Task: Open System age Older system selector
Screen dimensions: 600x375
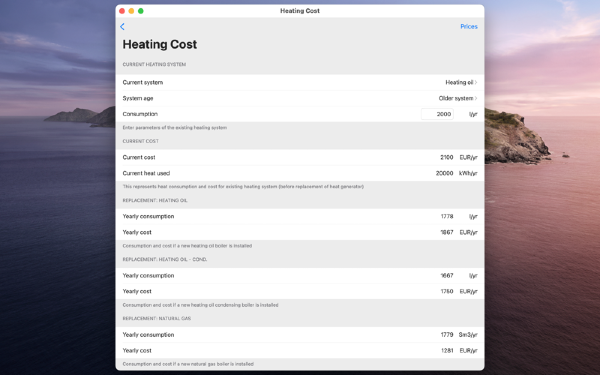Action: click(x=458, y=98)
